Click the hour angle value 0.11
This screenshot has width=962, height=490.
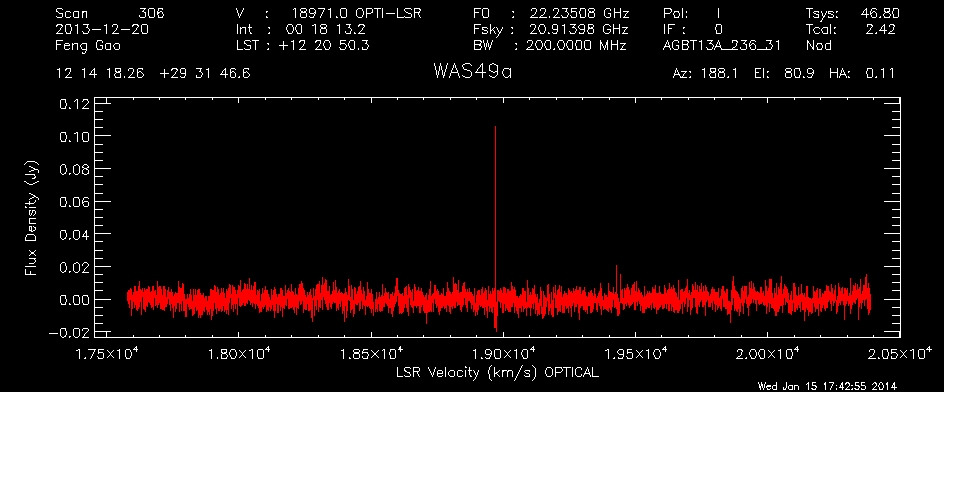[x=880, y=74]
